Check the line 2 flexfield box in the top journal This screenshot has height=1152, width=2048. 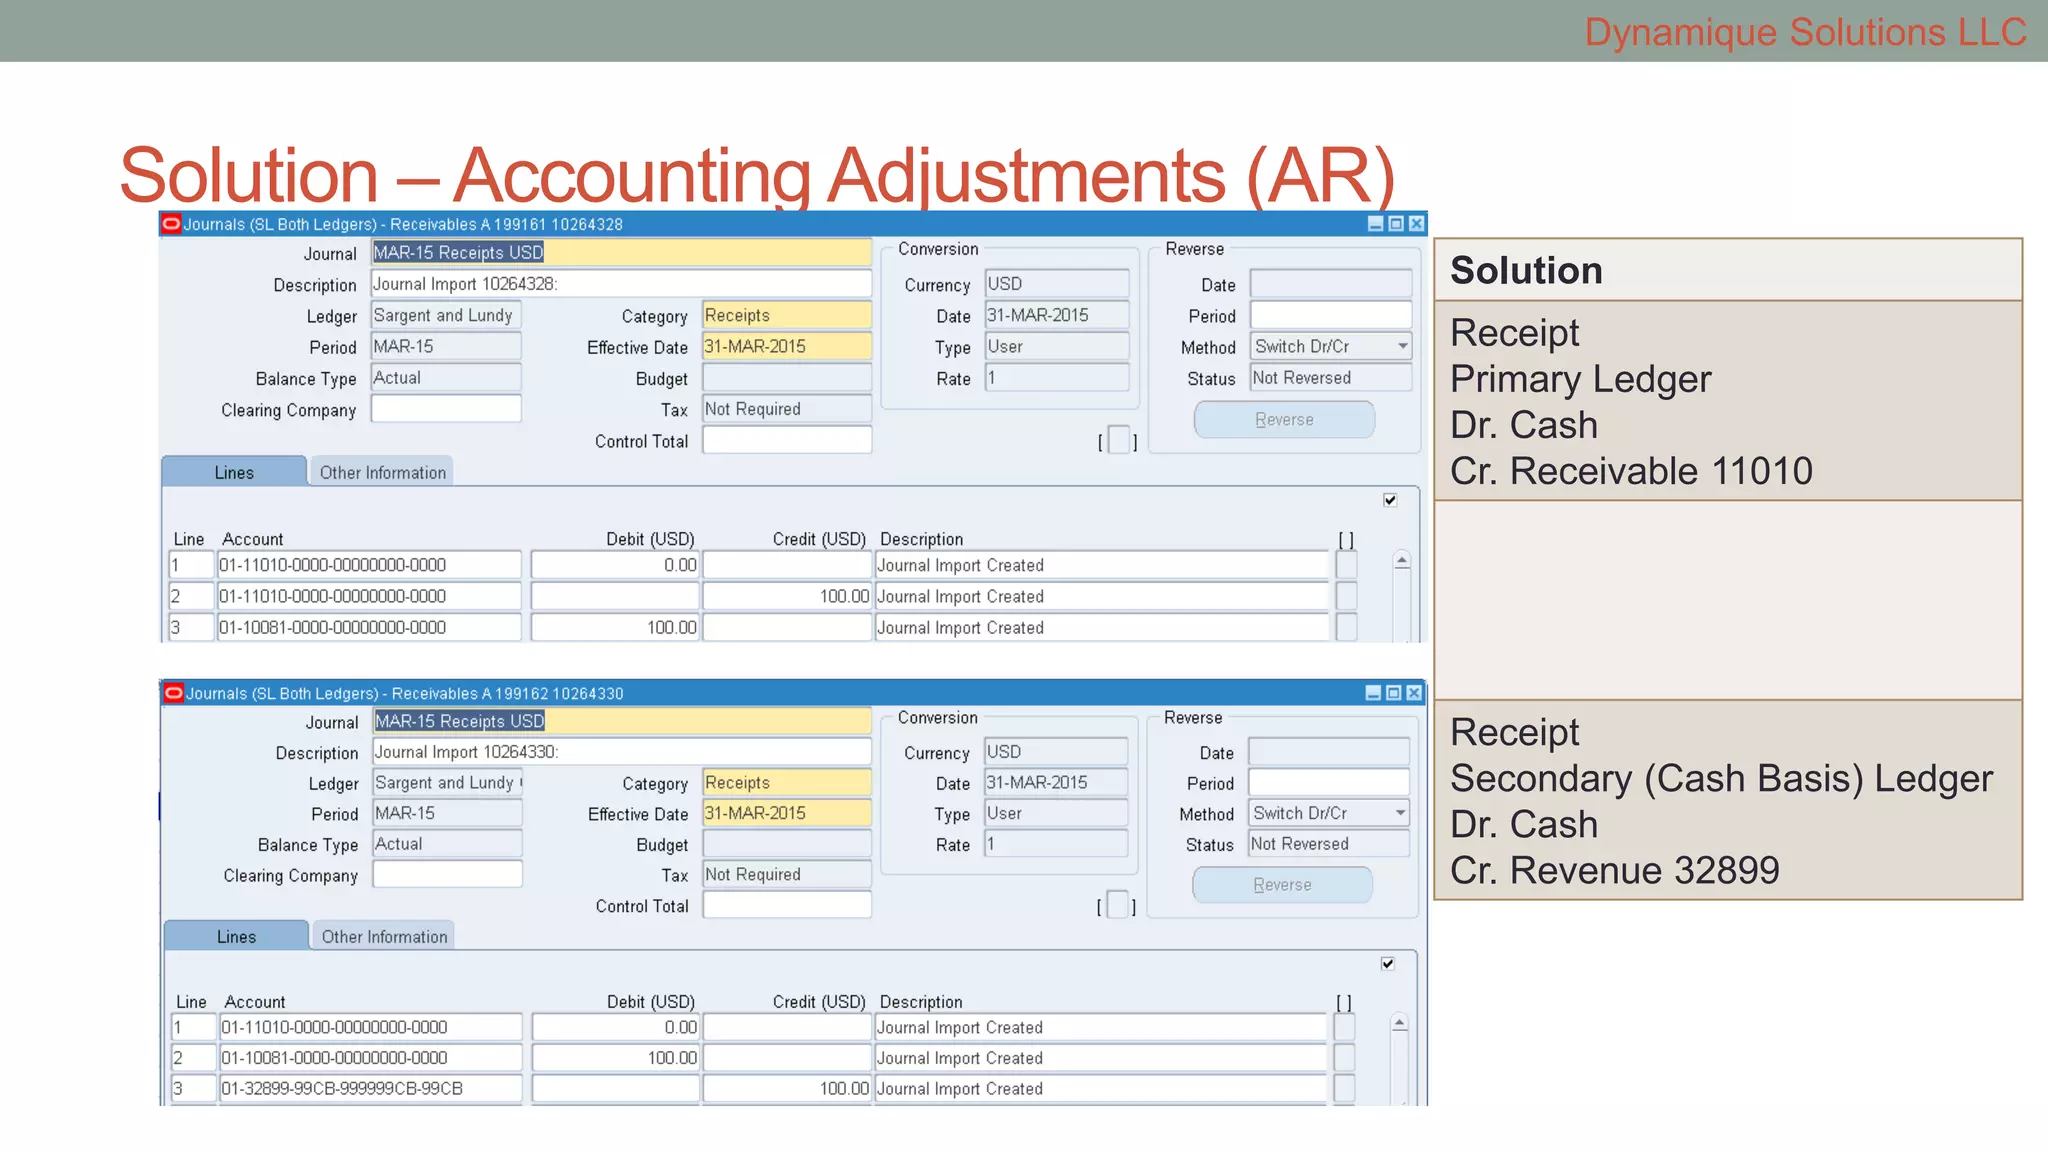(x=1347, y=596)
